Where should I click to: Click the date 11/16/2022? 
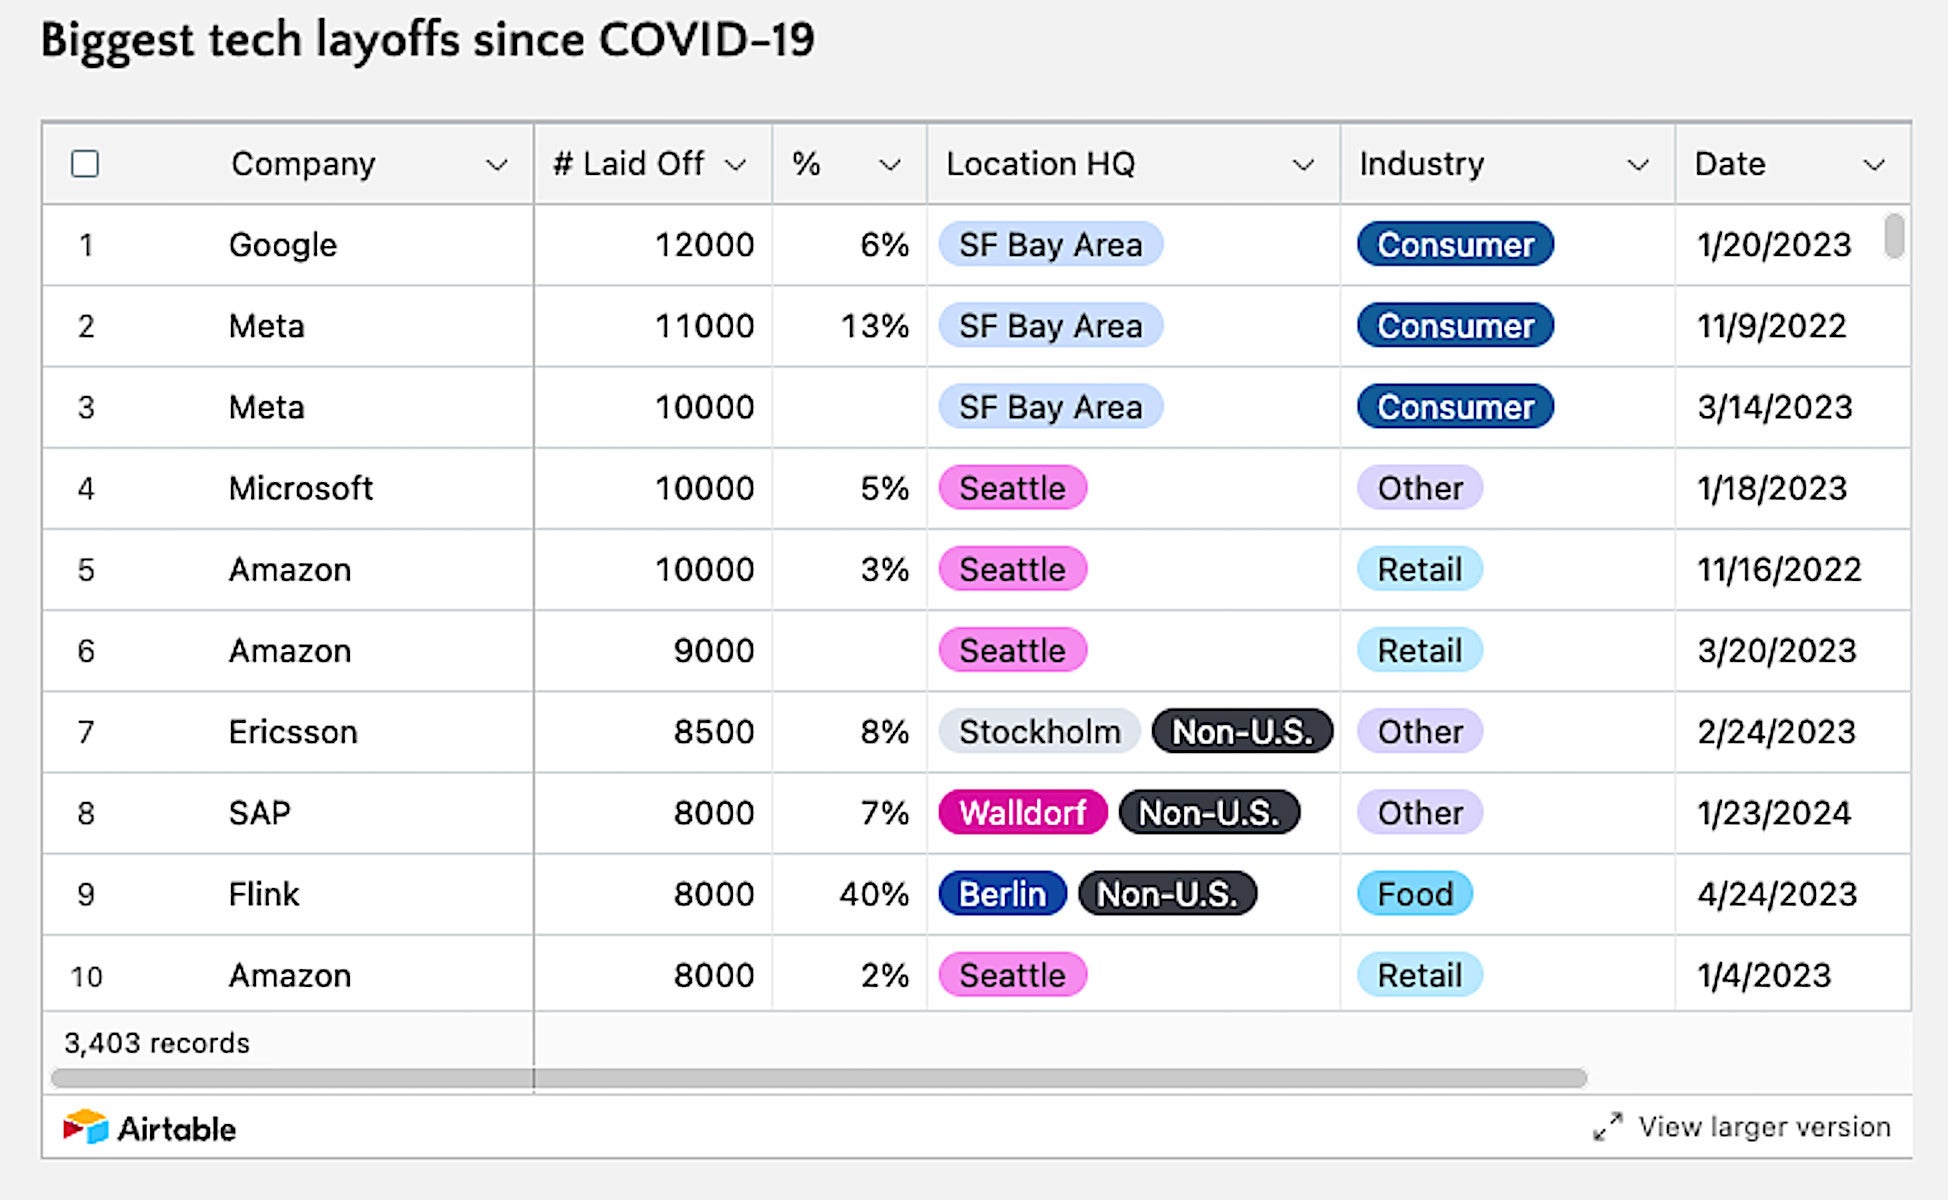tap(1779, 569)
